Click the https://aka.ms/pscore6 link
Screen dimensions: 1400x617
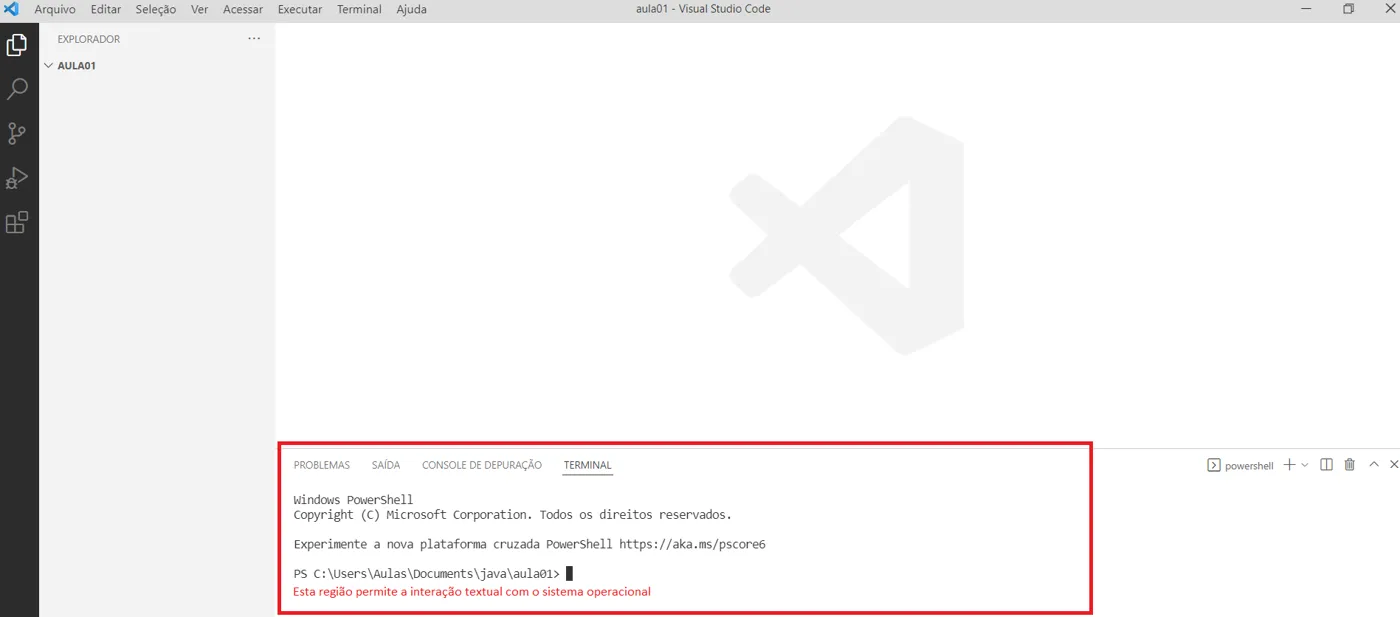(x=692, y=544)
